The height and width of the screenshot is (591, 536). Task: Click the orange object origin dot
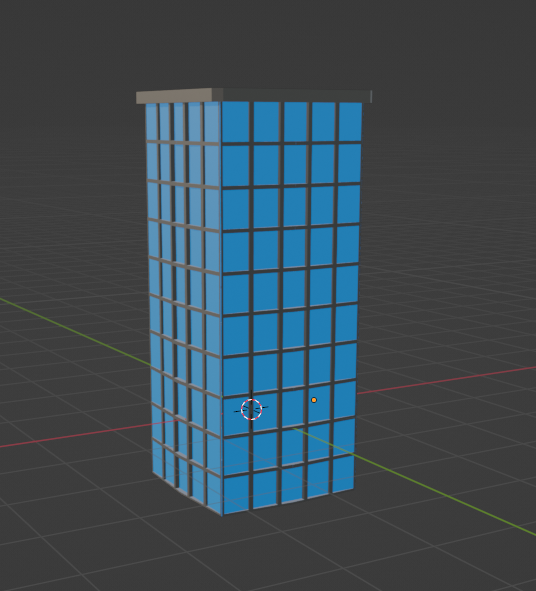coord(314,400)
